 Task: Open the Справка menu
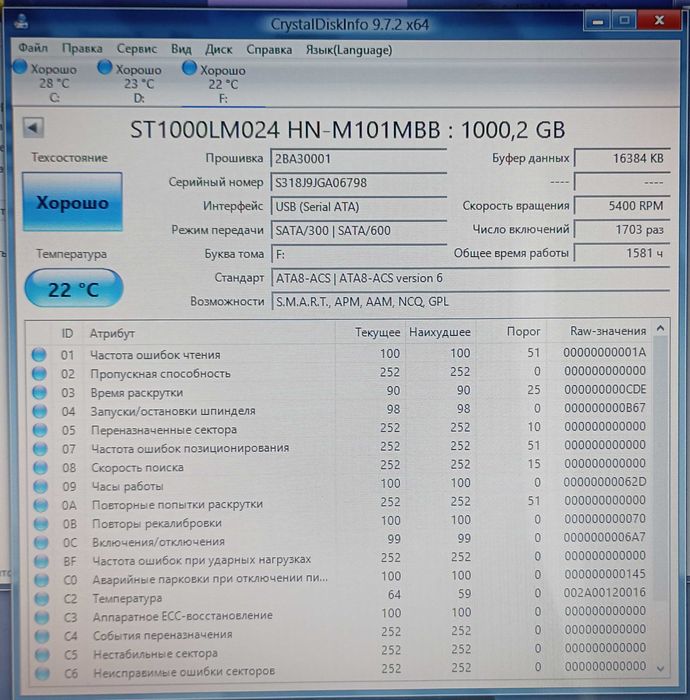(x=269, y=50)
